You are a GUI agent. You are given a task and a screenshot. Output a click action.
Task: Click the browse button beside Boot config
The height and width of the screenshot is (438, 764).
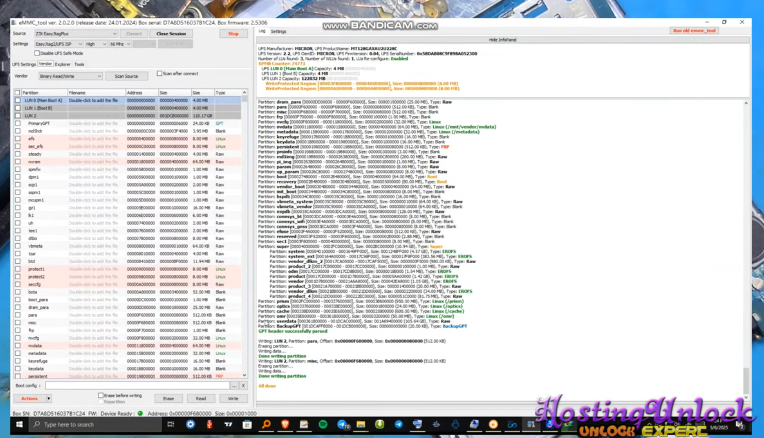coord(235,385)
